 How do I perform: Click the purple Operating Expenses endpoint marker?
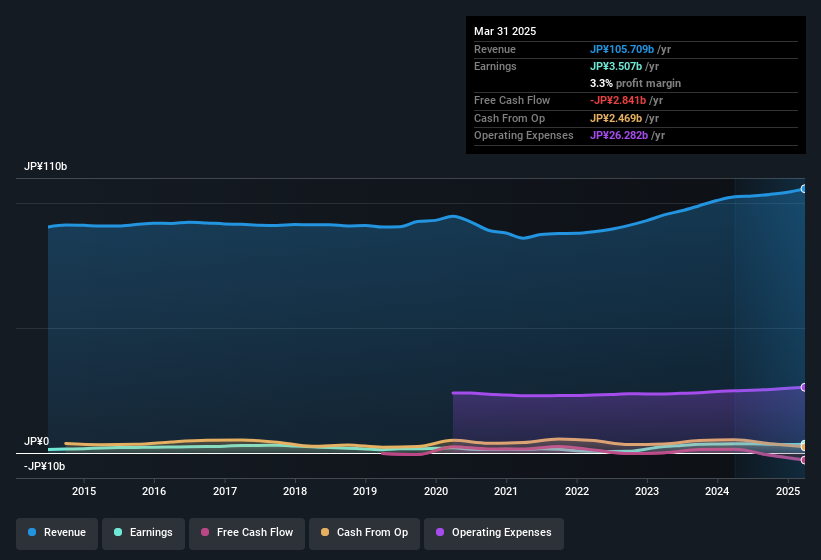pos(804,387)
